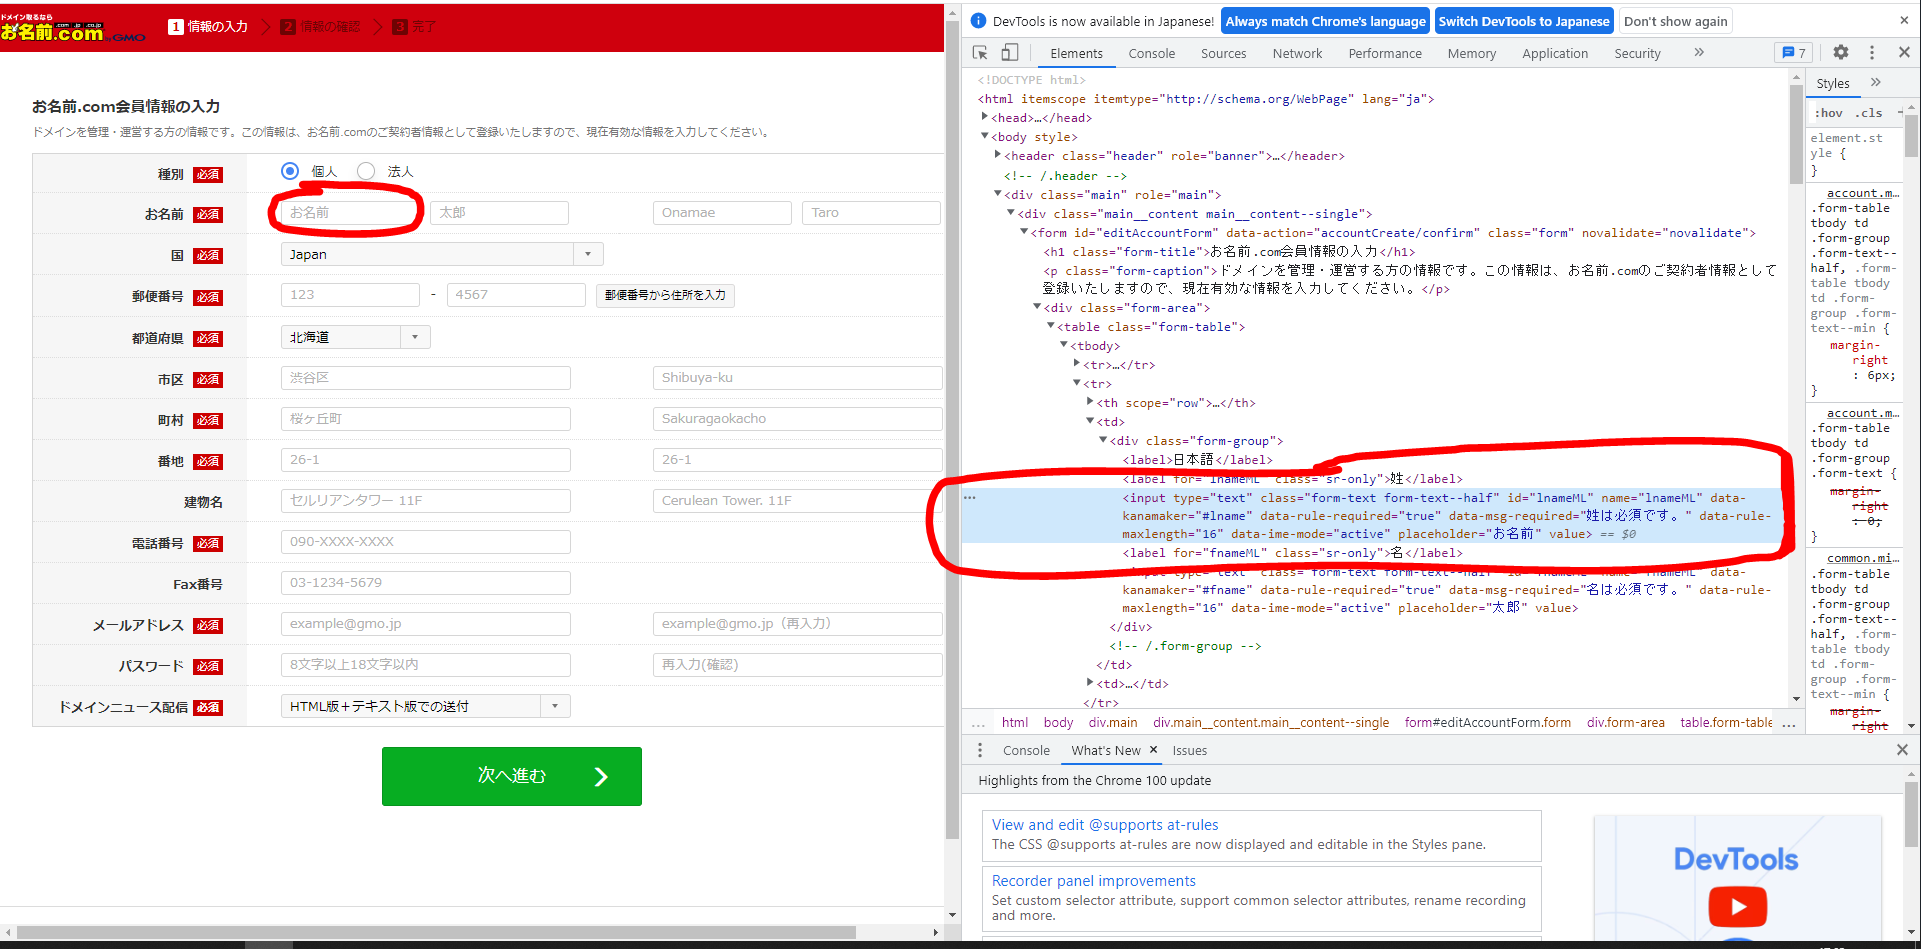Screen dimensions: 1921x949
Task: Dismiss the DevTools language infobar
Action: 1904,20
